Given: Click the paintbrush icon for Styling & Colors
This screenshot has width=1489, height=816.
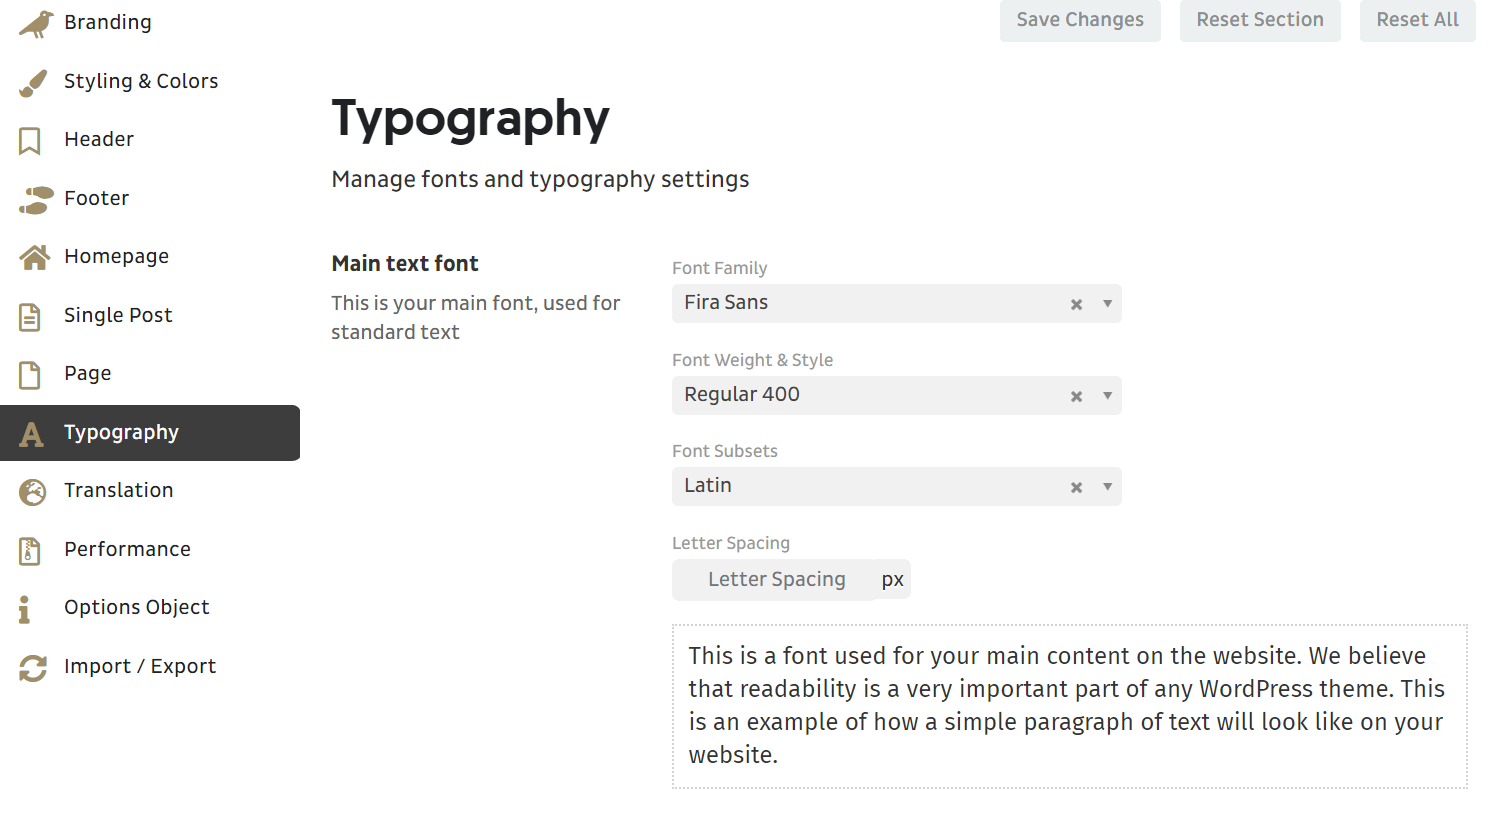Looking at the screenshot, I should click(x=33, y=83).
